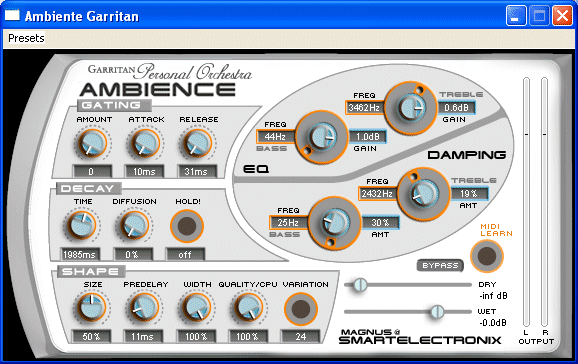The width and height of the screenshot is (578, 364).
Task: Click the Damping Treble 2432Hz field
Action: pyautogui.click(x=377, y=194)
